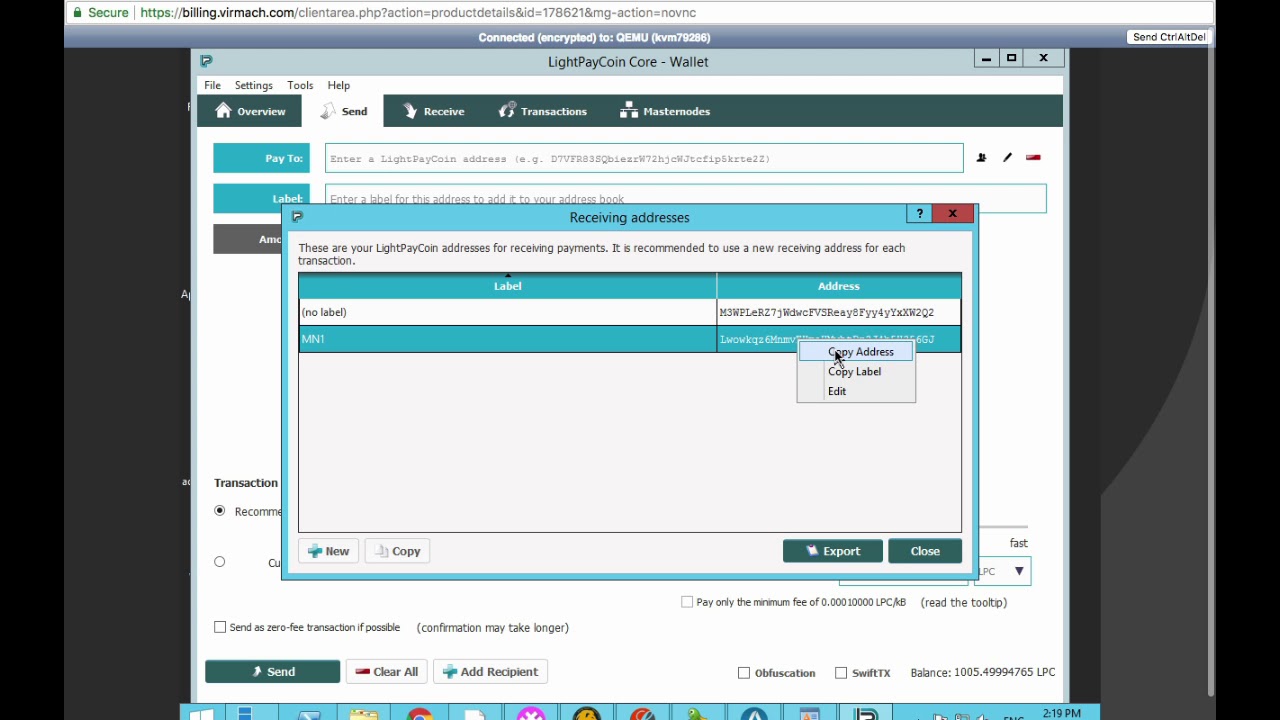Click the "(read the tooltip)" text
Viewport: 1280px width, 720px height.
[x=964, y=602]
